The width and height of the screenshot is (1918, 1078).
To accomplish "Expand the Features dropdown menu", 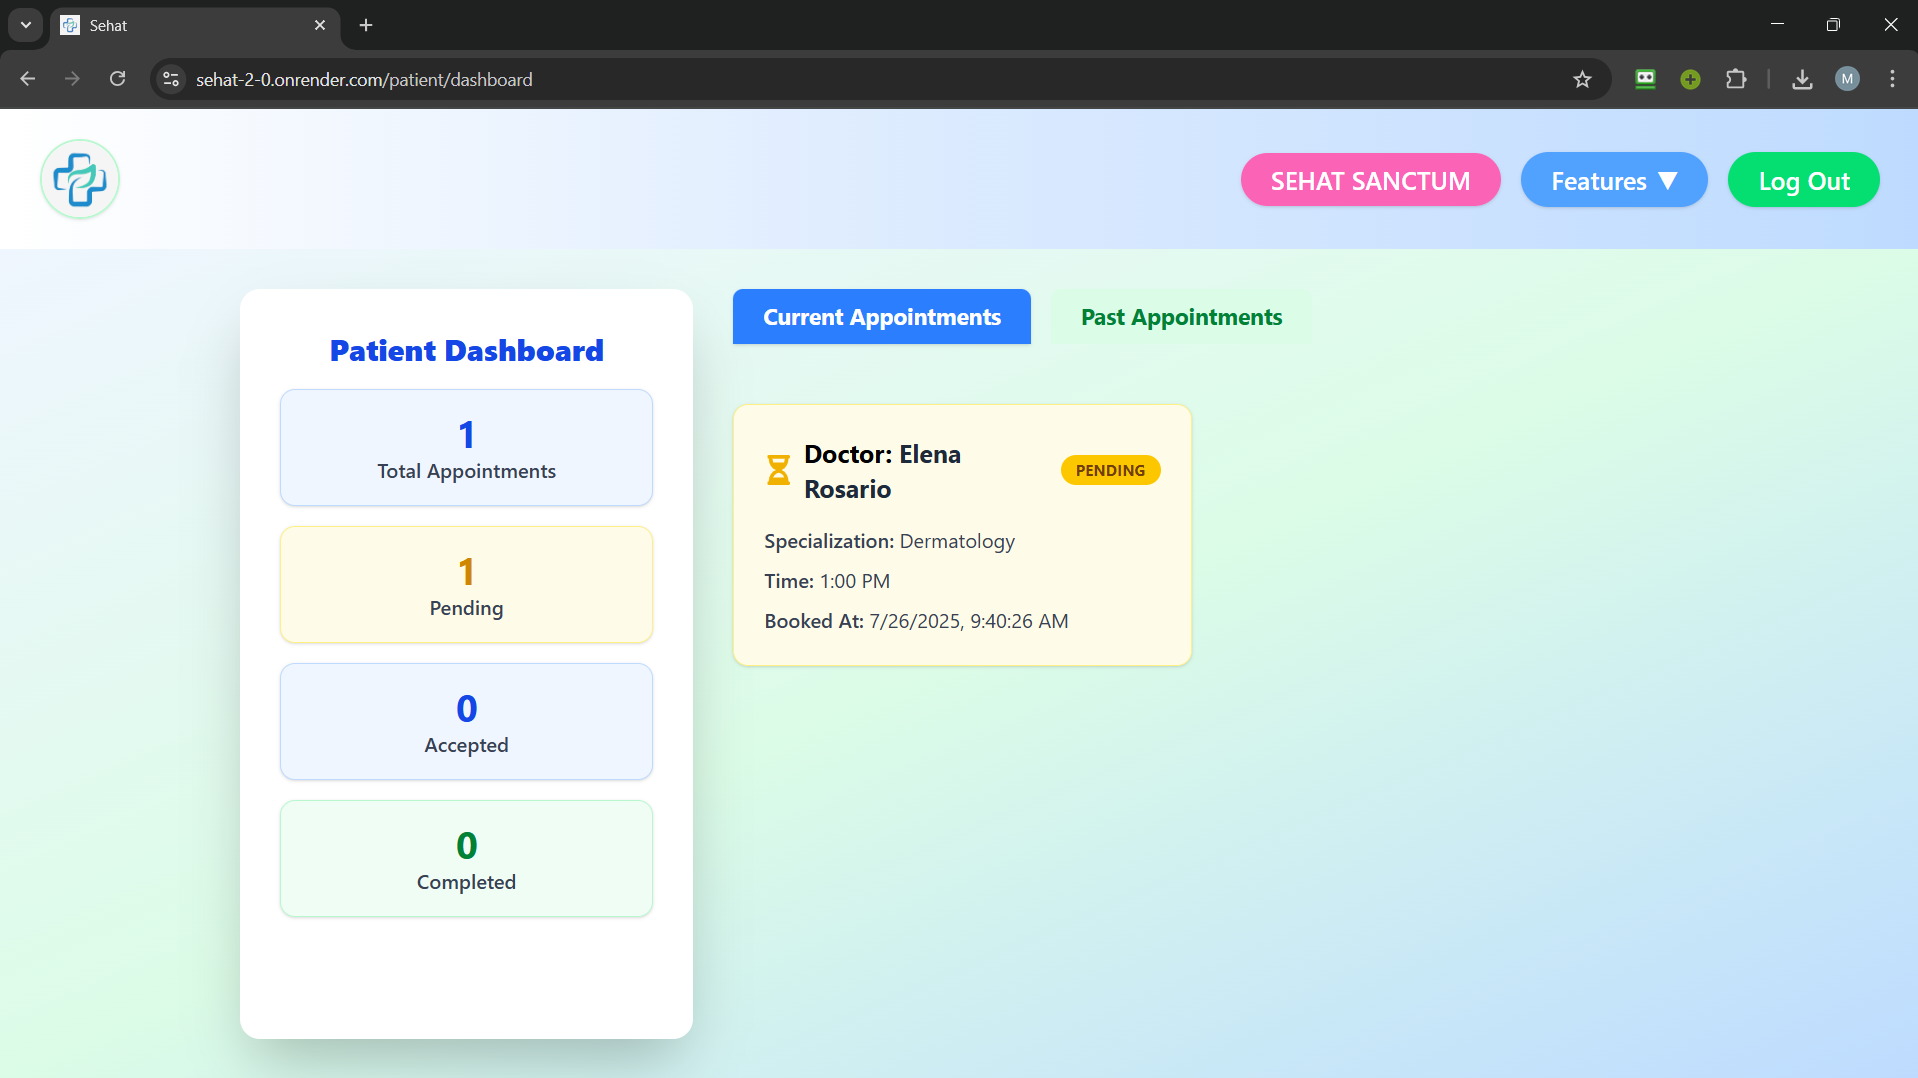I will [1613, 181].
